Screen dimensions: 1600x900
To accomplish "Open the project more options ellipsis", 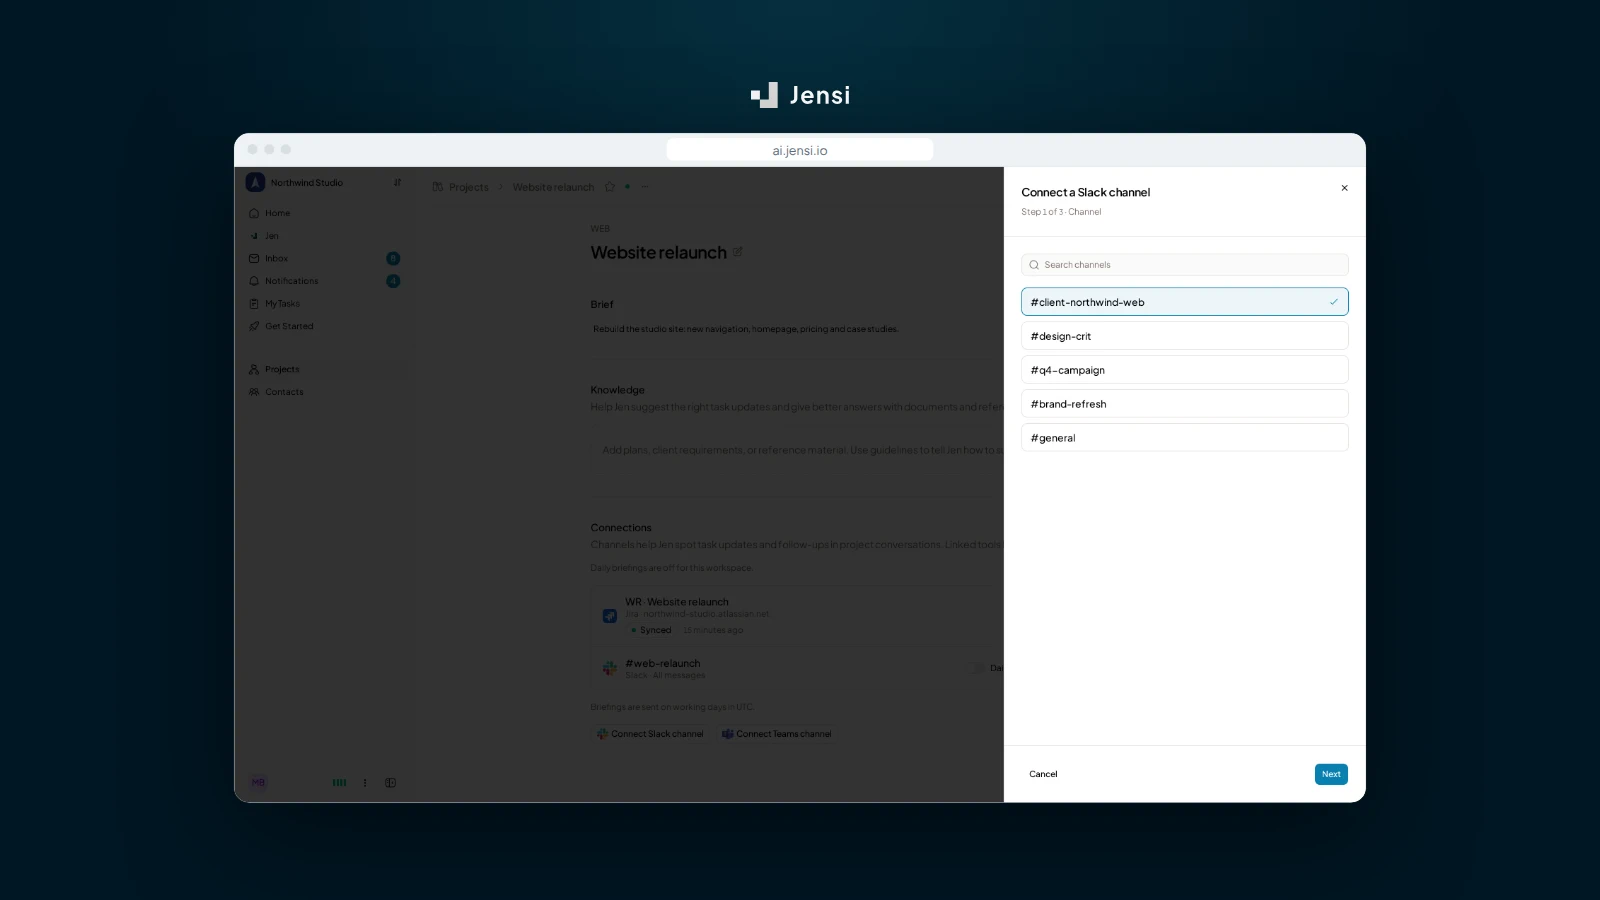I will pos(645,187).
